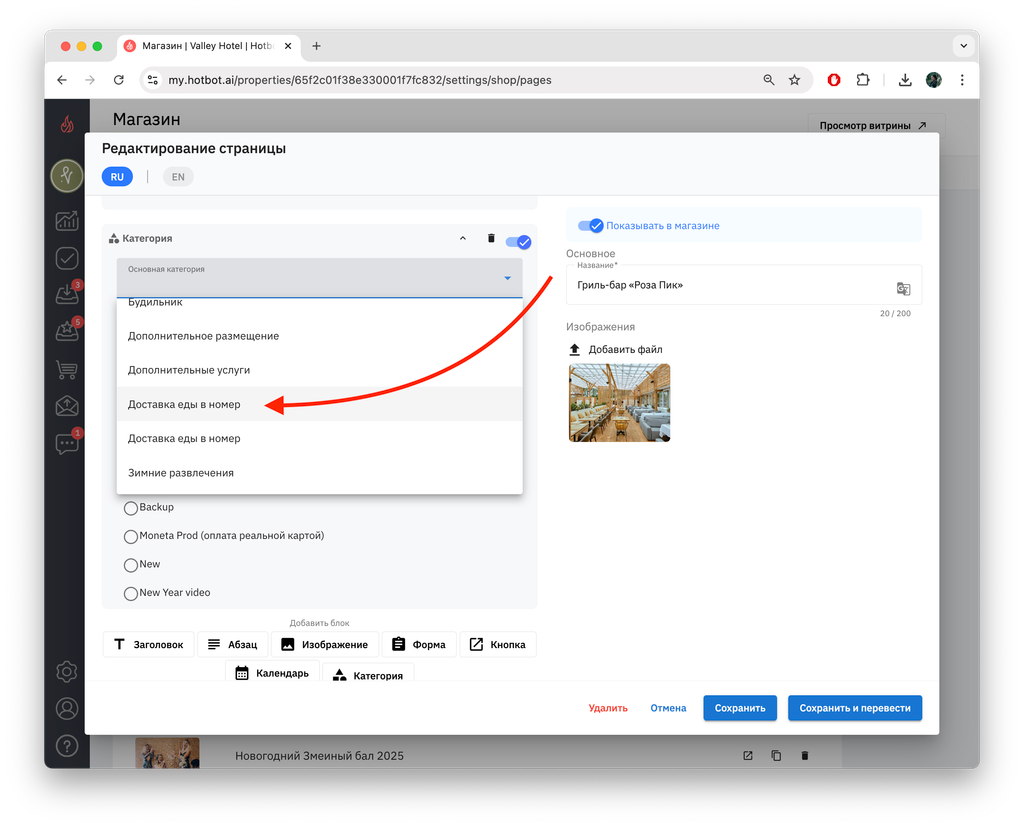Delete the Новогодний Змеиный бал 2025 row
Viewport: 1024px width, 827px height.
(805, 756)
